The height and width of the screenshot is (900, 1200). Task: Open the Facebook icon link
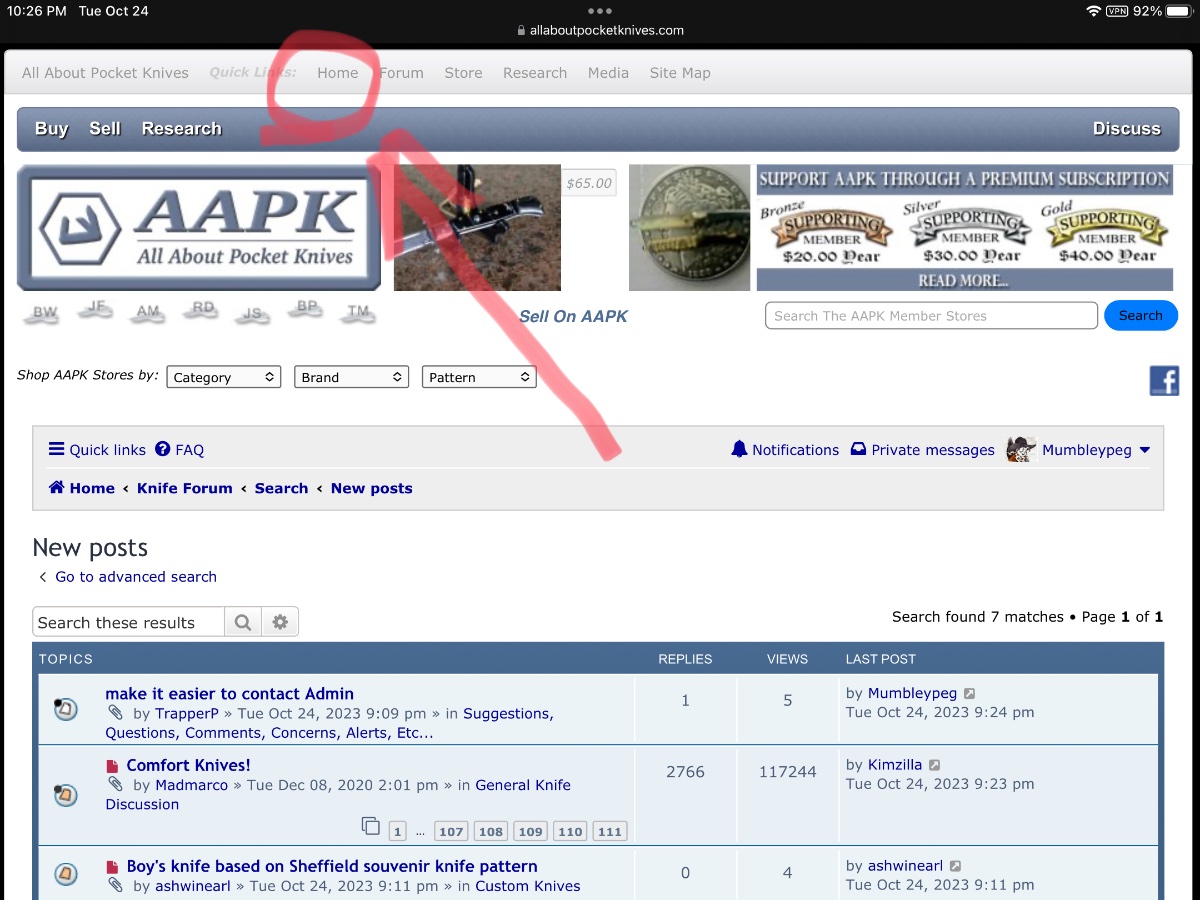pyautogui.click(x=1164, y=380)
